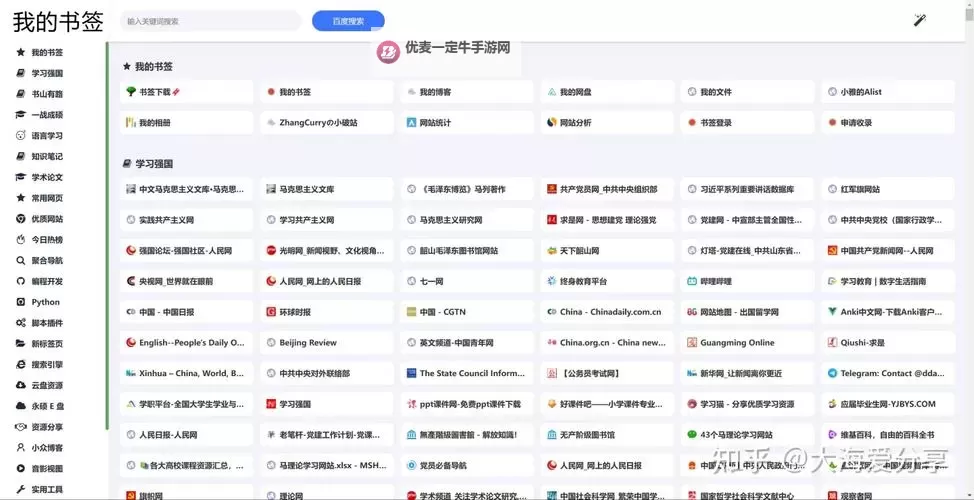Open the 党员必备导航 bookmark card
The width and height of the screenshot is (974, 500).
tap(467, 465)
